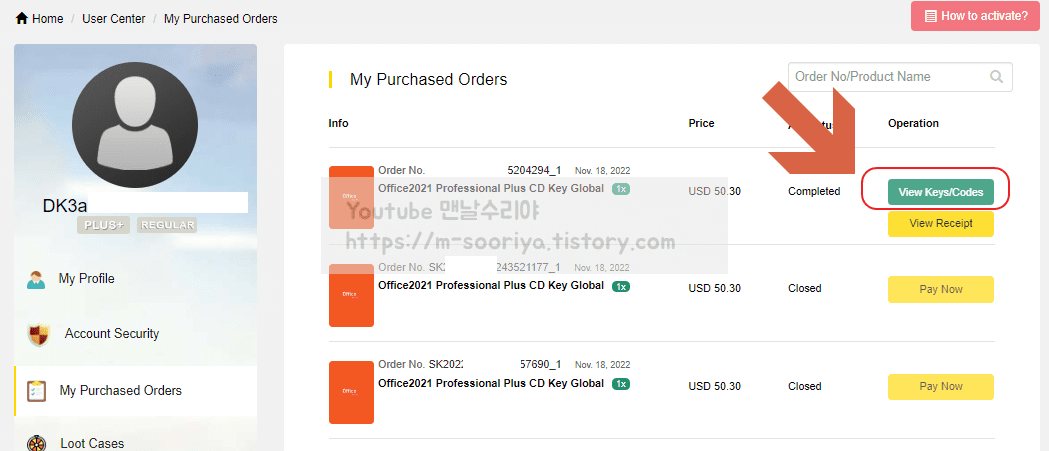
Task: Click the Account Security shield icon
Action: click(x=39, y=334)
